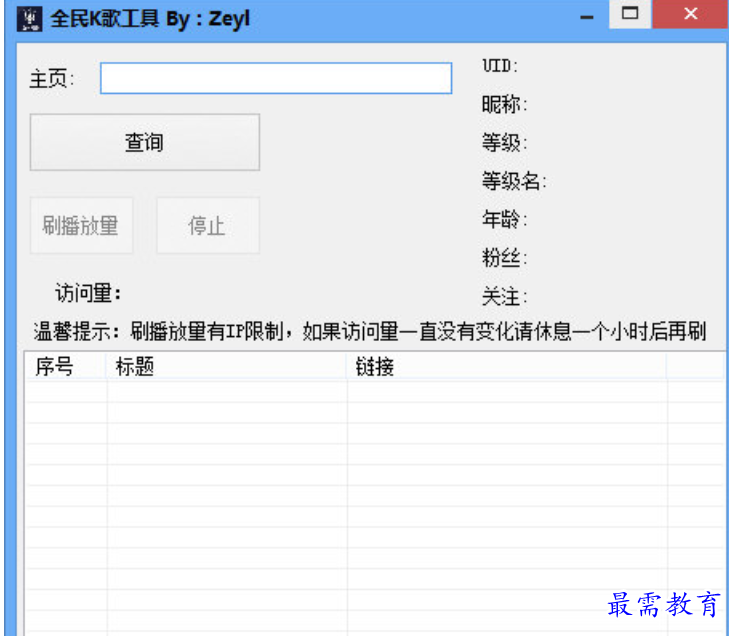729x636 pixels.
Task: Click the app icon in title bar
Action: tap(29, 19)
